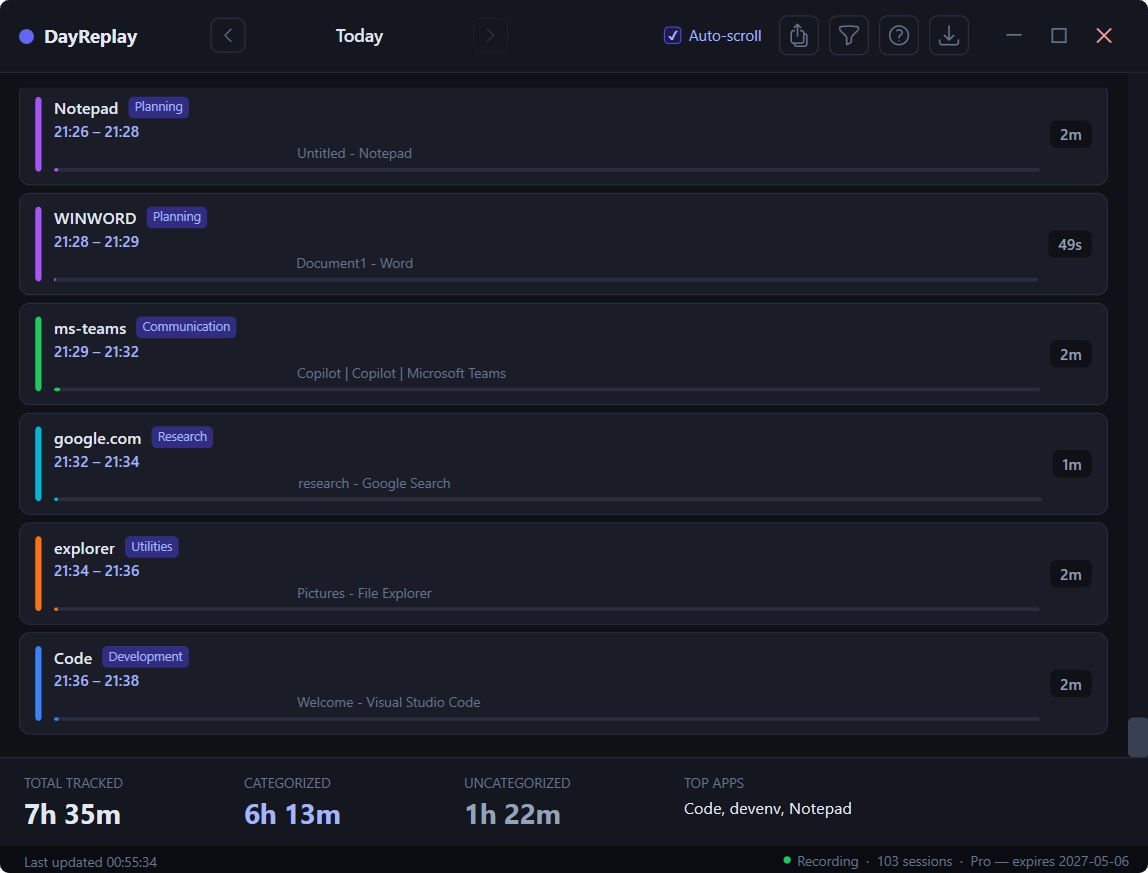Click the 49s duration badge on WINWORD
This screenshot has height=873, width=1148.
click(1070, 245)
